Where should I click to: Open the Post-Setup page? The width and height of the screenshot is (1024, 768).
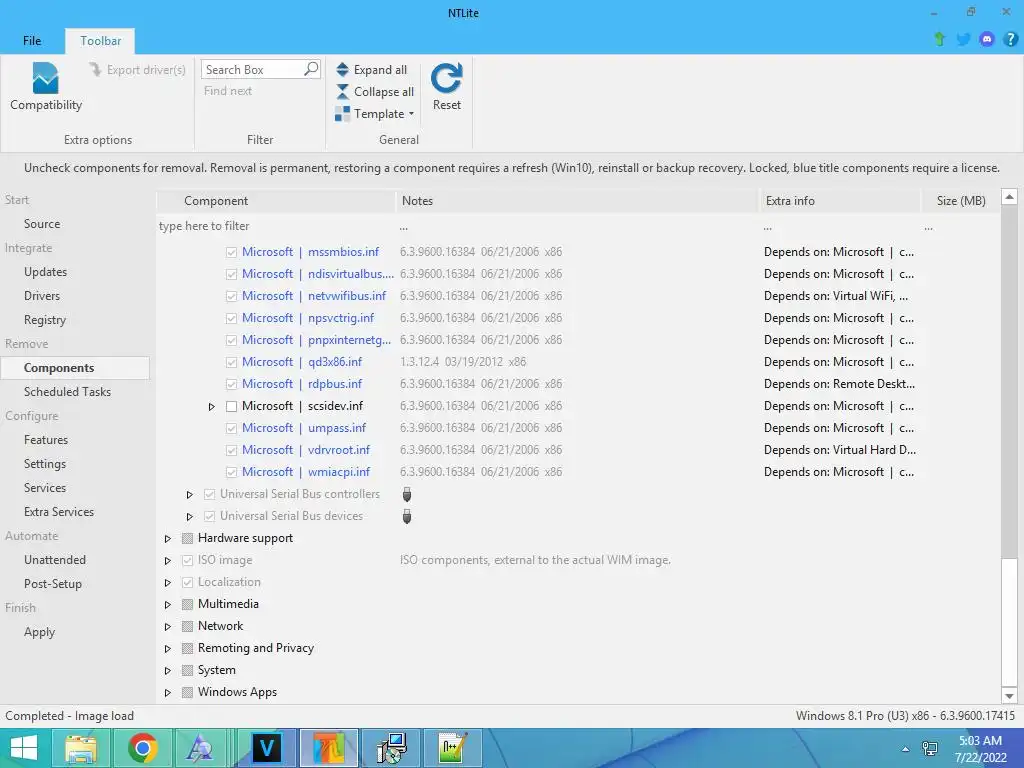(x=53, y=584)
